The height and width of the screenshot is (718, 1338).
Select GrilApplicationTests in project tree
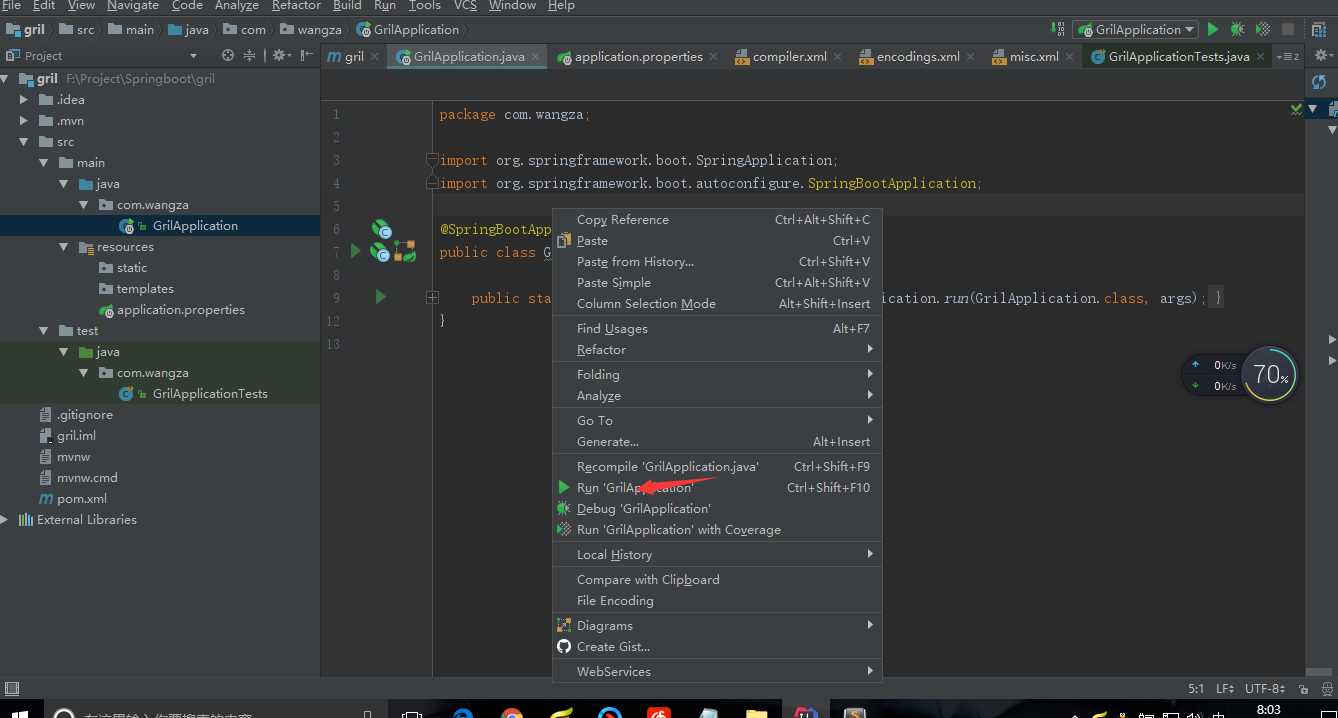click(210, 393)
